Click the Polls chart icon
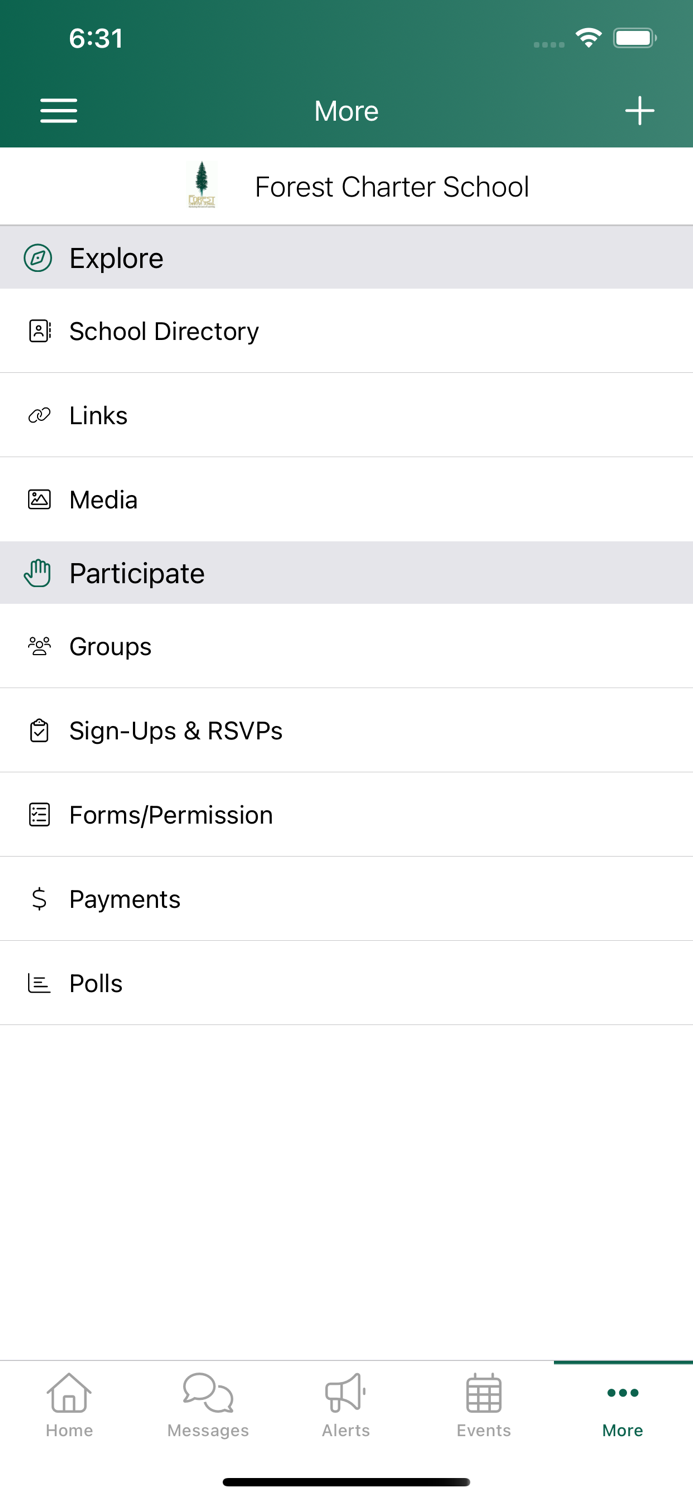Screen dimensions: 693x1500 (x=39, y=983)
